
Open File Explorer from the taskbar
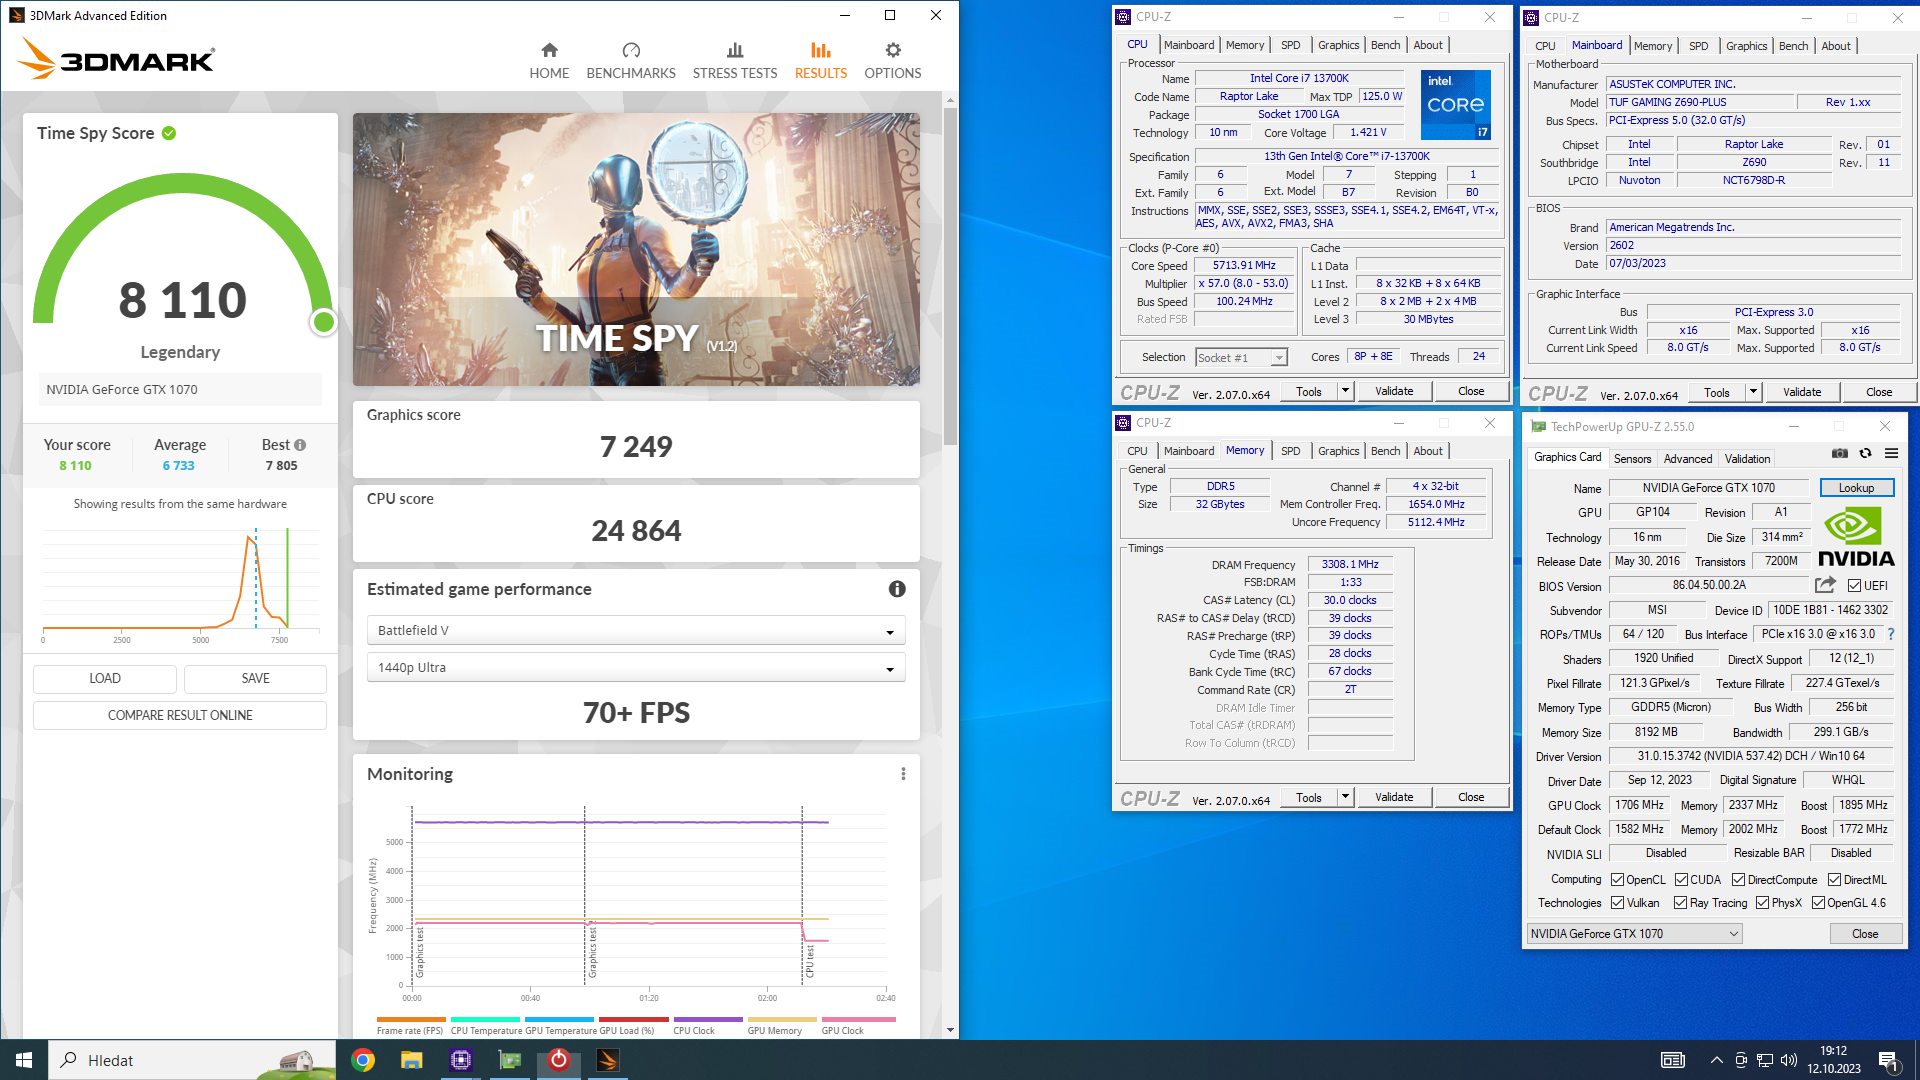pyautogui.click(x=412, y=1060)
